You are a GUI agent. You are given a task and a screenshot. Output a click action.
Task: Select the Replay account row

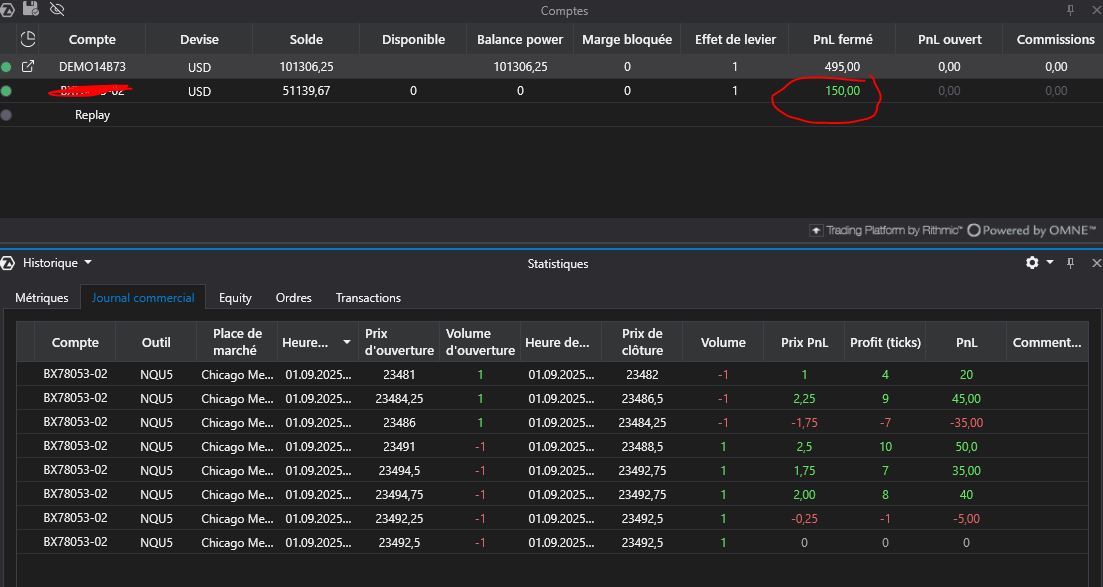pos(92,115)
